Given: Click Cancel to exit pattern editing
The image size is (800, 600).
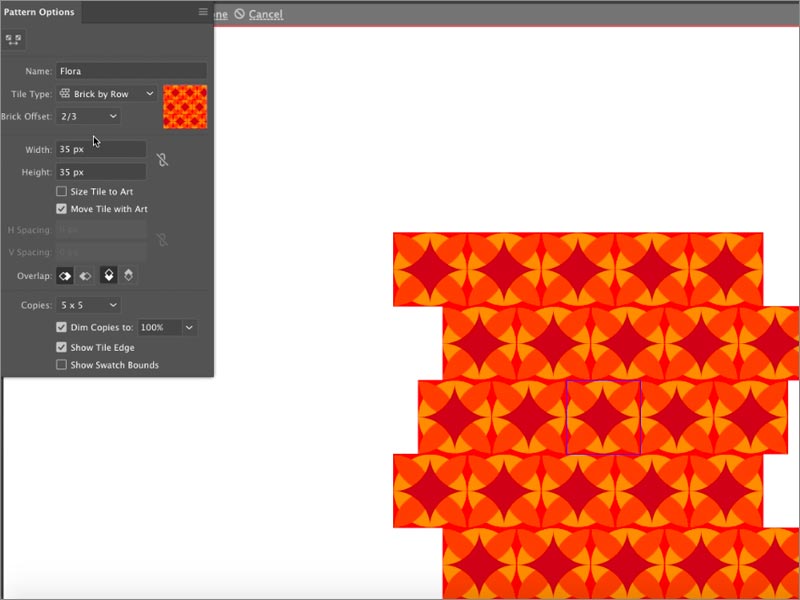Looking at the screenshot, I should tap(265, 14).
